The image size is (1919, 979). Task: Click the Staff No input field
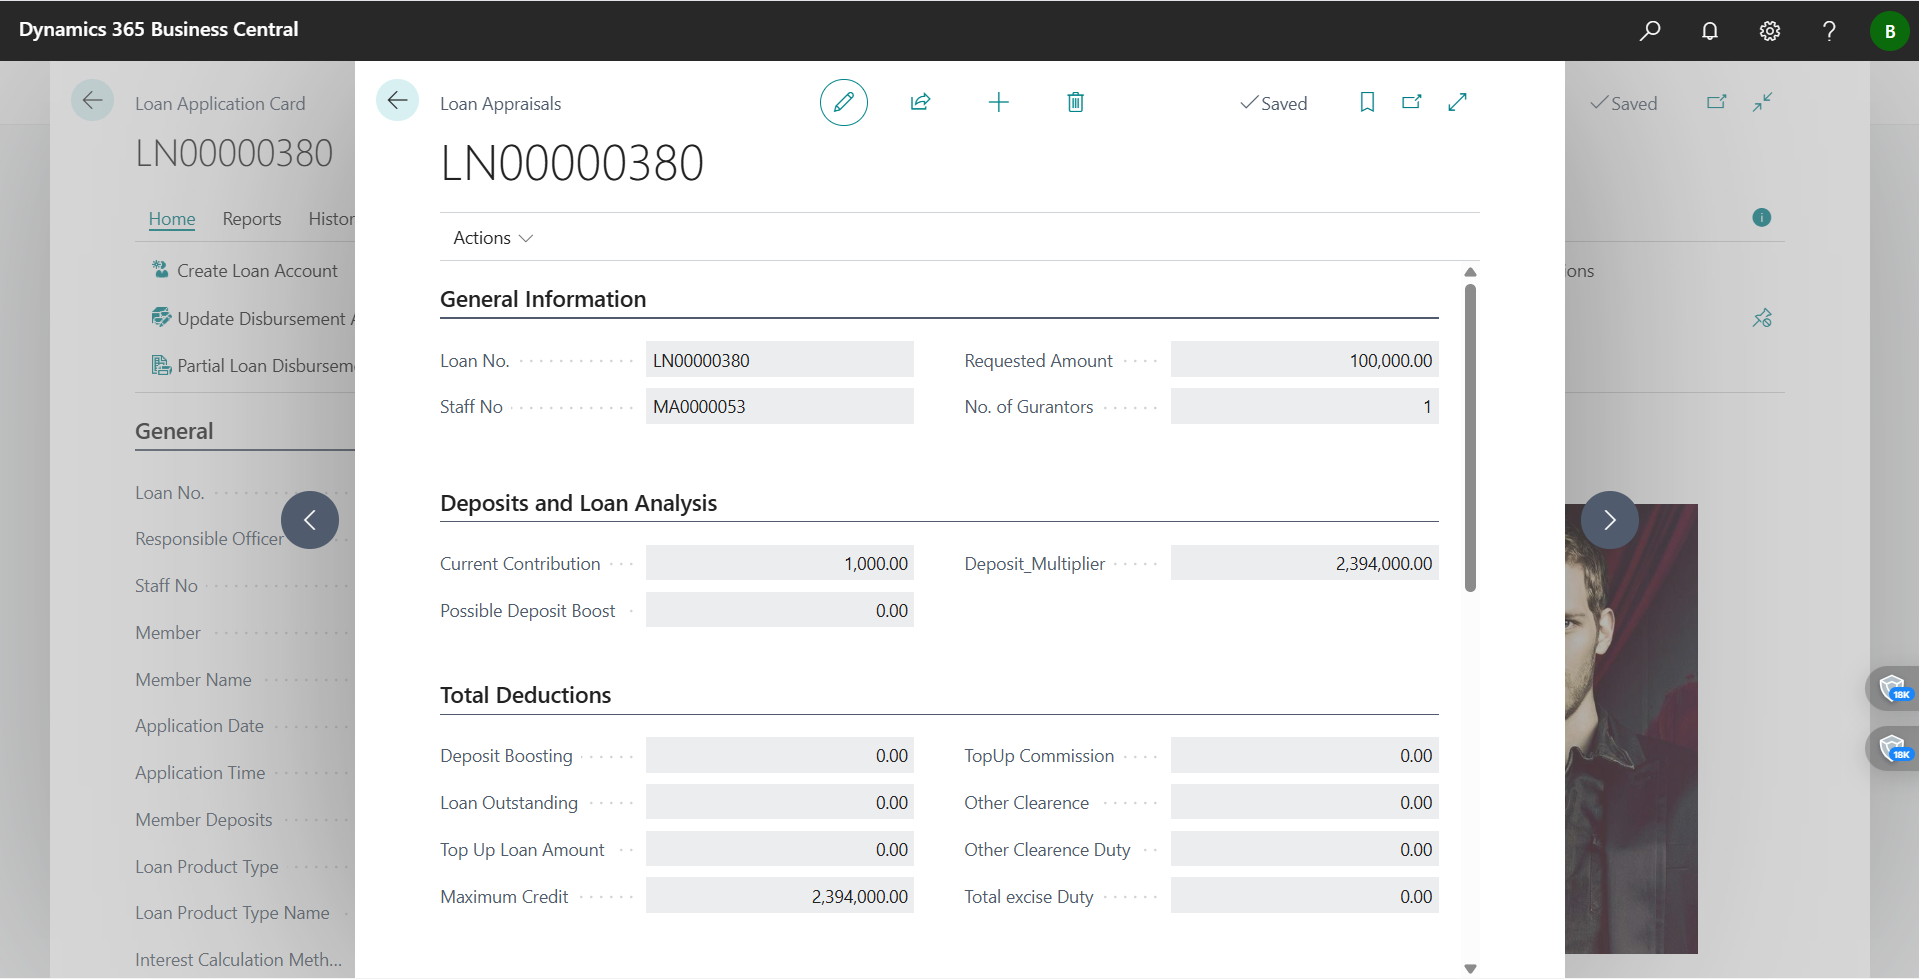[780, 406]
